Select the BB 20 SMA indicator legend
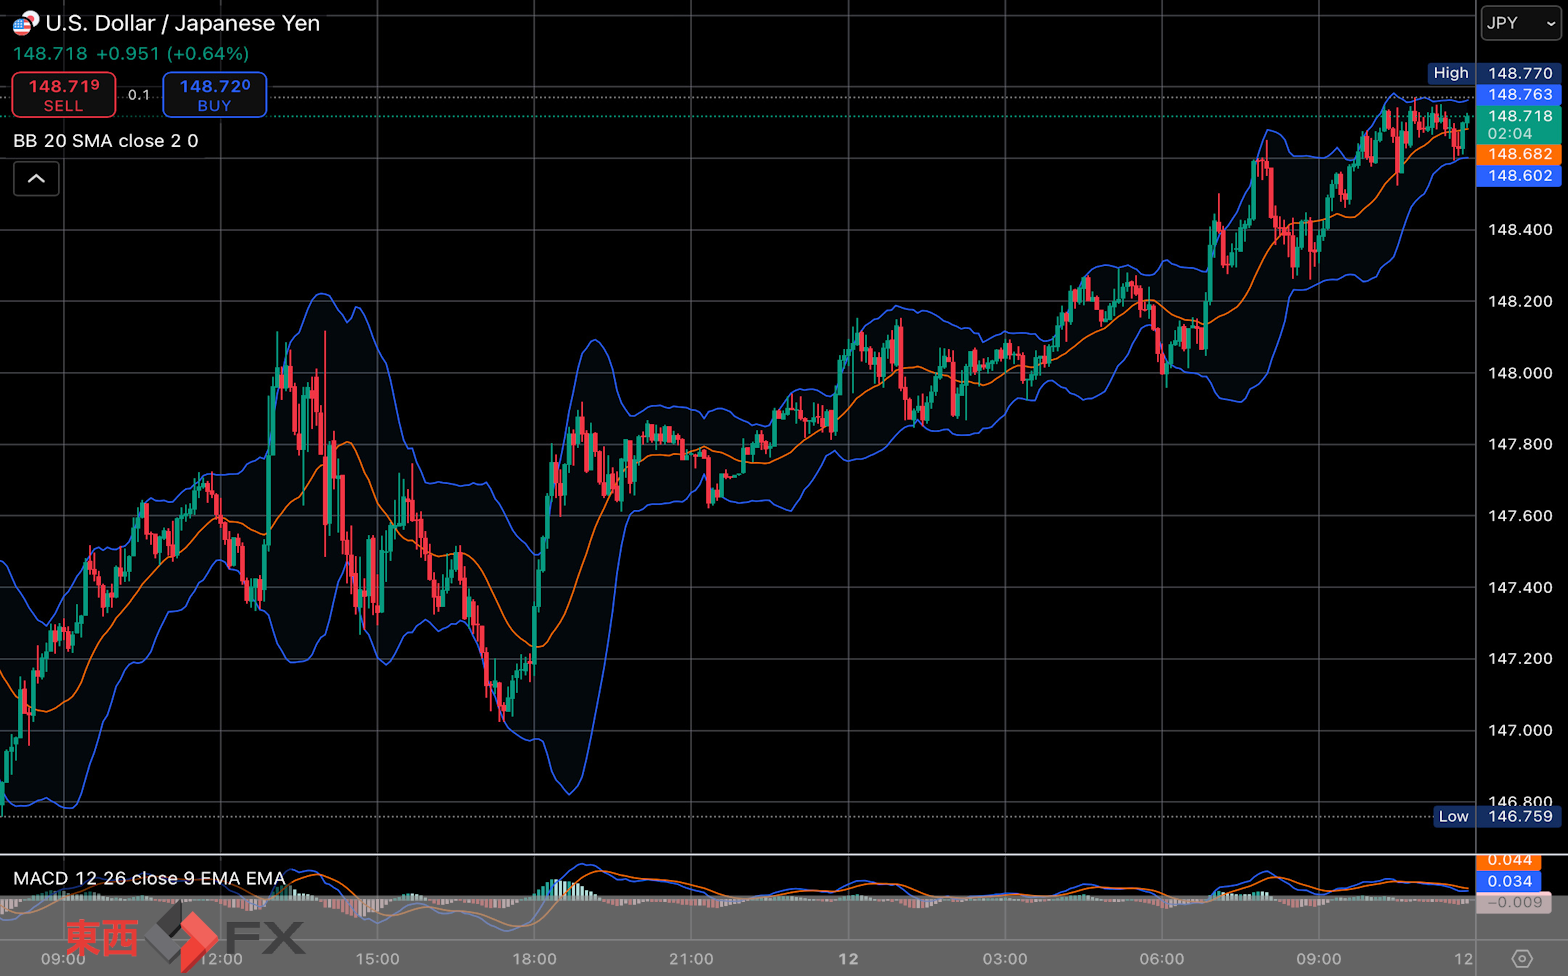This screenshot has height=976, width=1568. point(106,141)
